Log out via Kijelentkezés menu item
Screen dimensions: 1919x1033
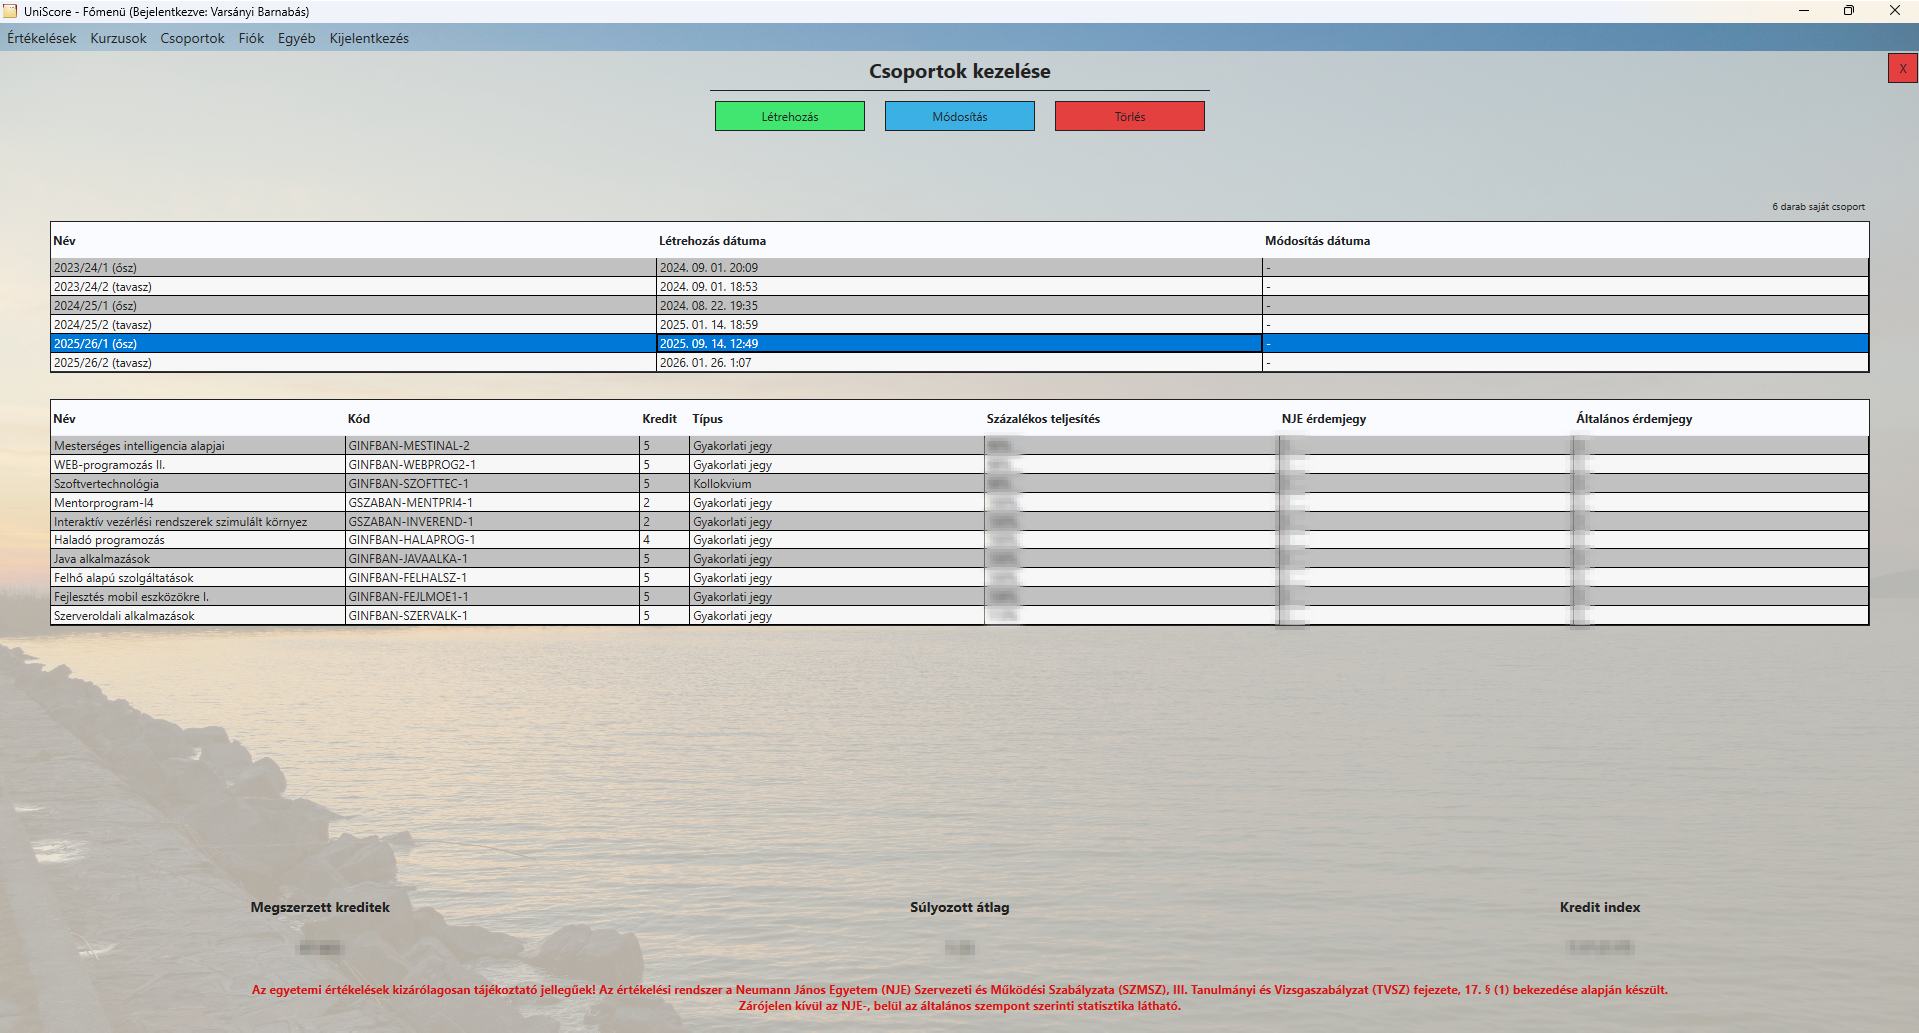click(367, 38)
